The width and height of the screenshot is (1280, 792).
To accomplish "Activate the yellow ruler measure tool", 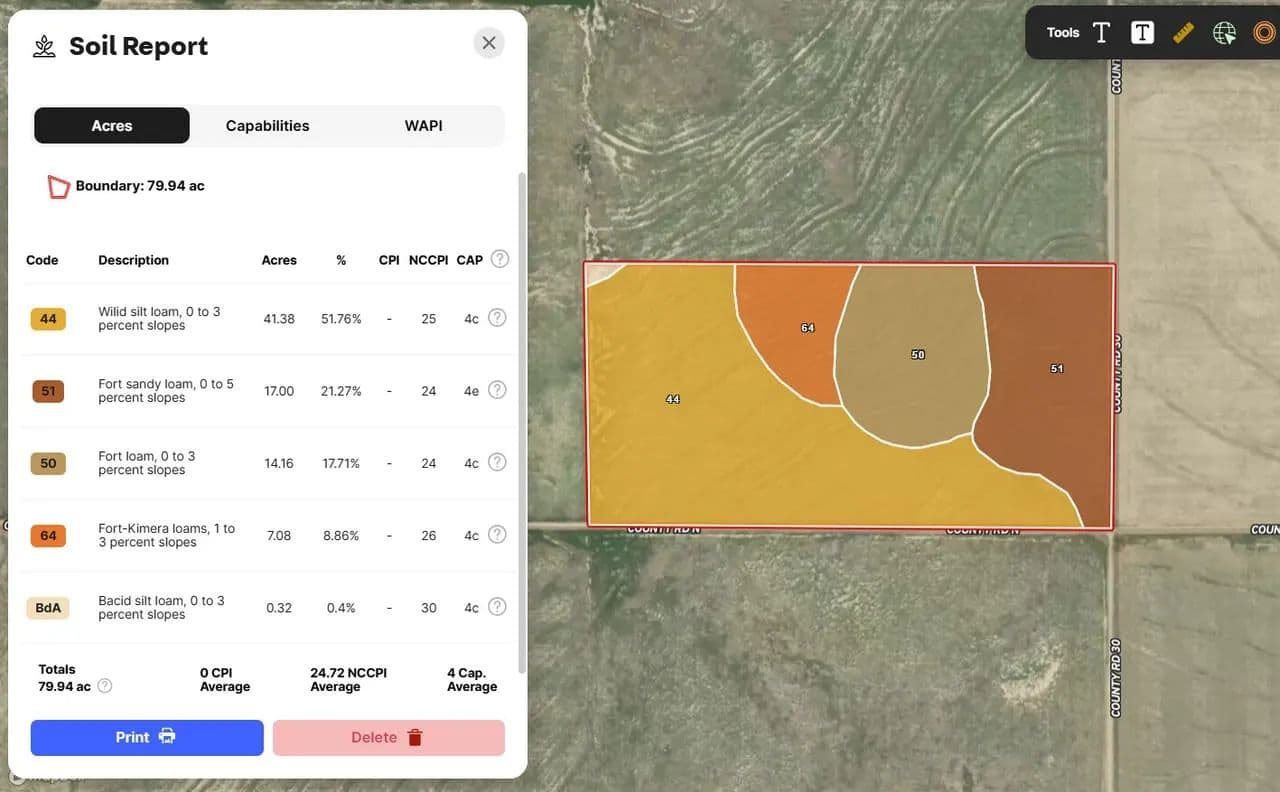I will click(1183, 33).
